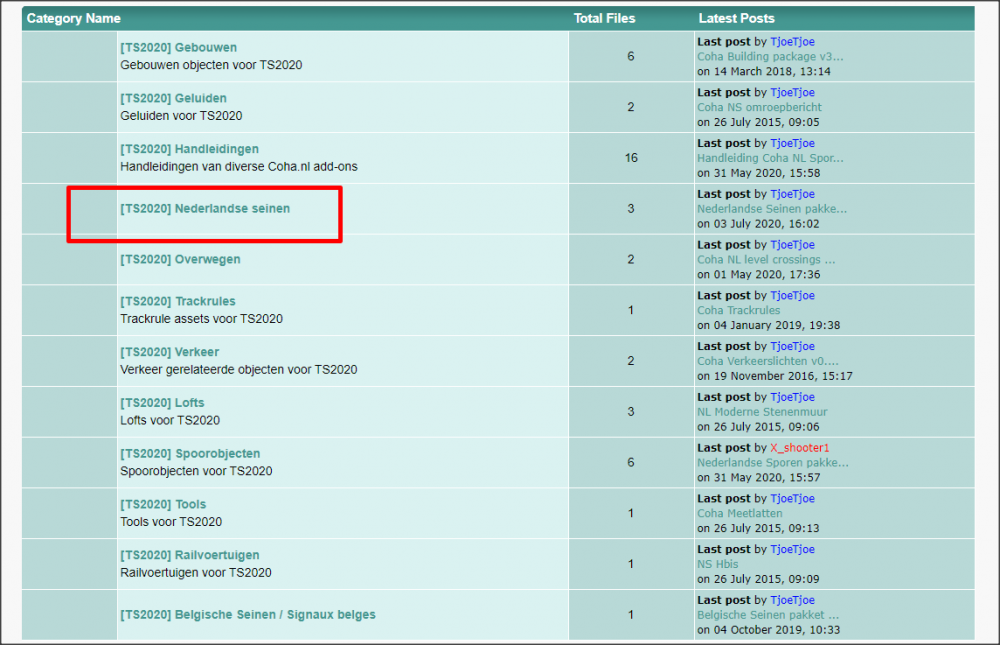Click the [TS2020] Nederlandse seinen link

(205, 209)
